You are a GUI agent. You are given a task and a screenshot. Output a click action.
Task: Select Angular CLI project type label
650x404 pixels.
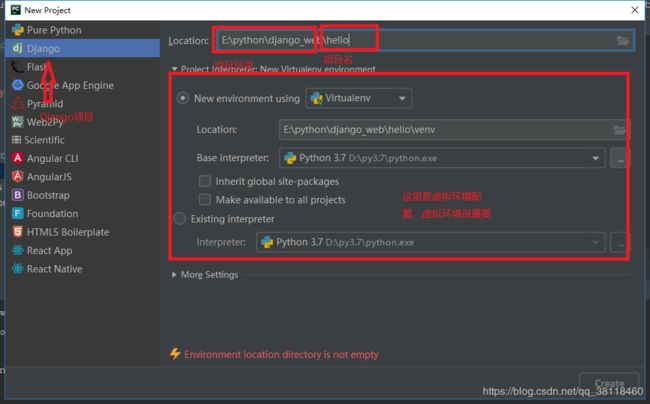(52, 158)
